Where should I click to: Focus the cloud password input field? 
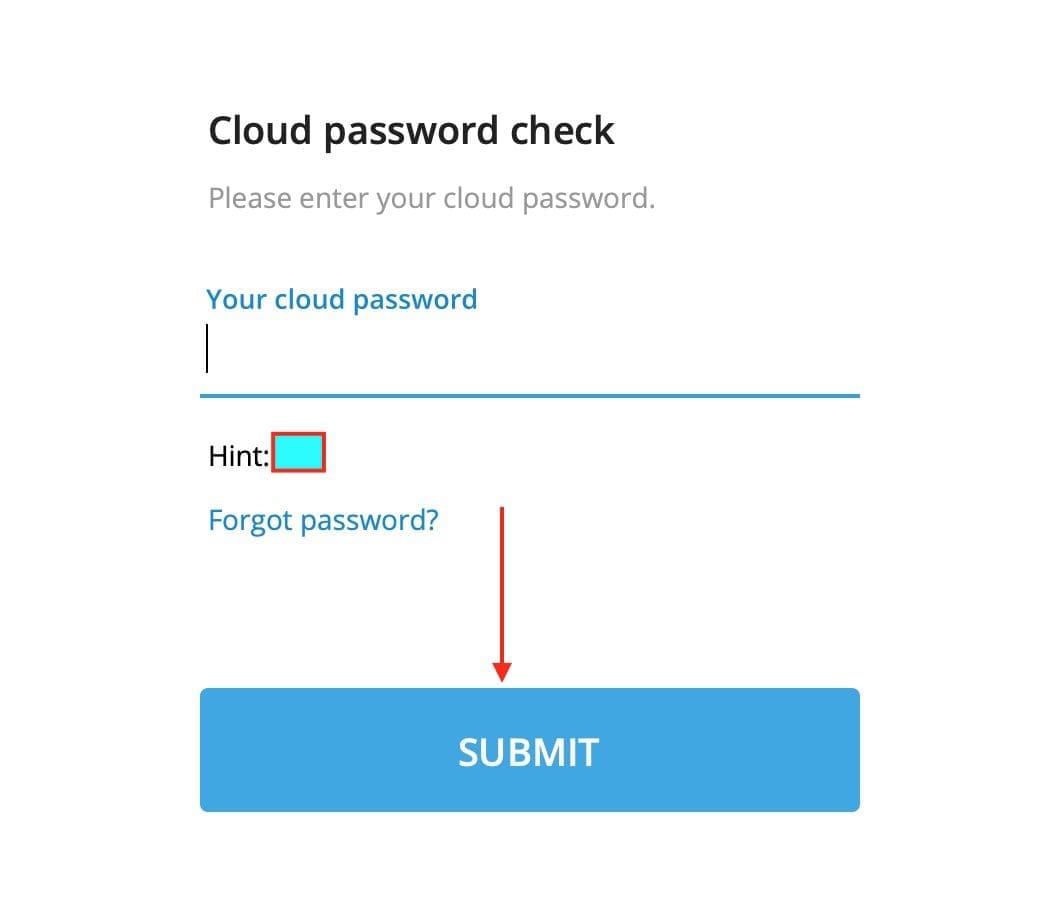pos(529,350)
